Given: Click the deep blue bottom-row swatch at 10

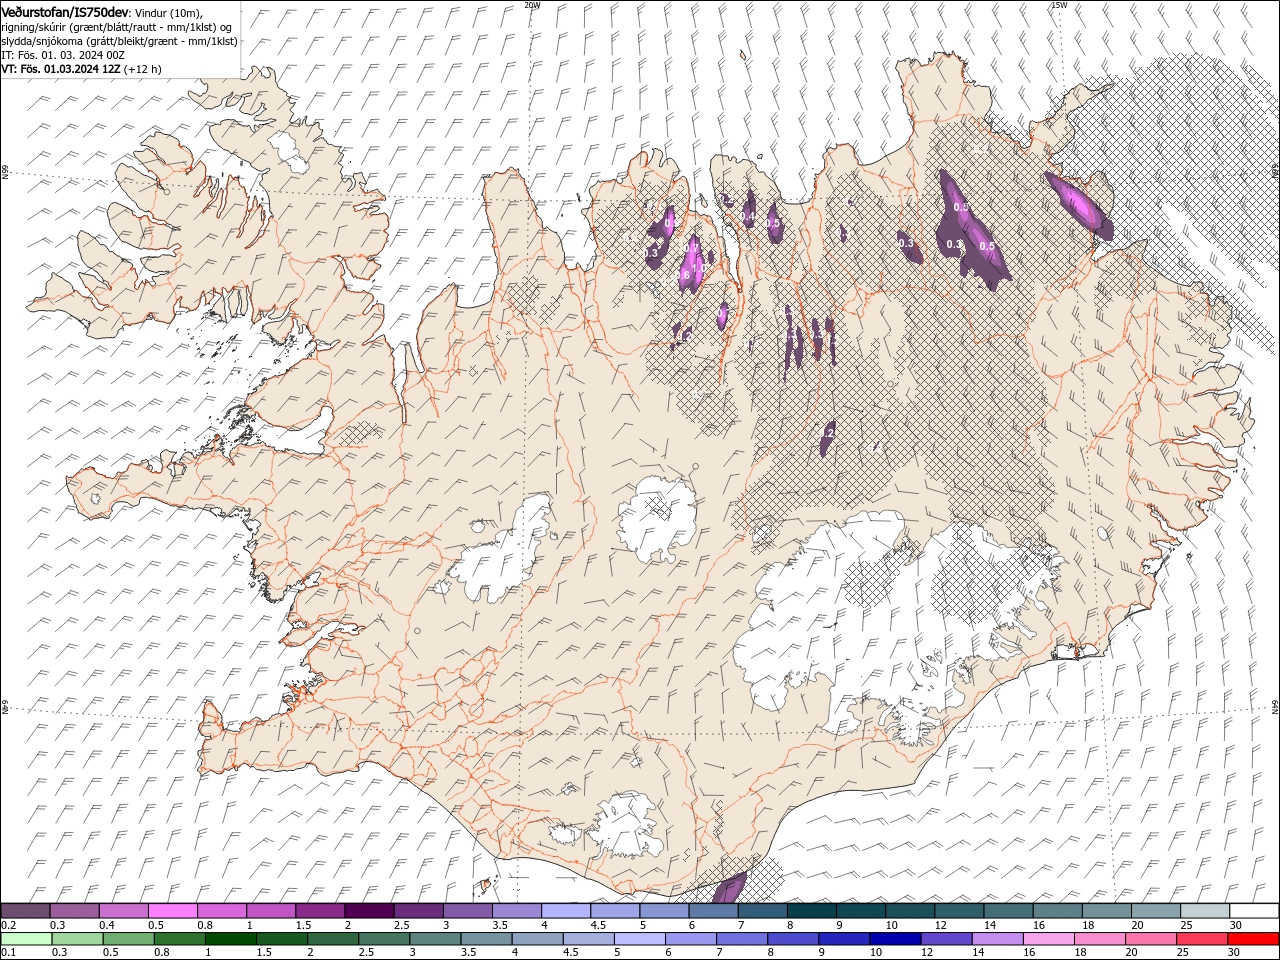Looking at the screenshot, I should pyautogui.click(x=895, y=939).
